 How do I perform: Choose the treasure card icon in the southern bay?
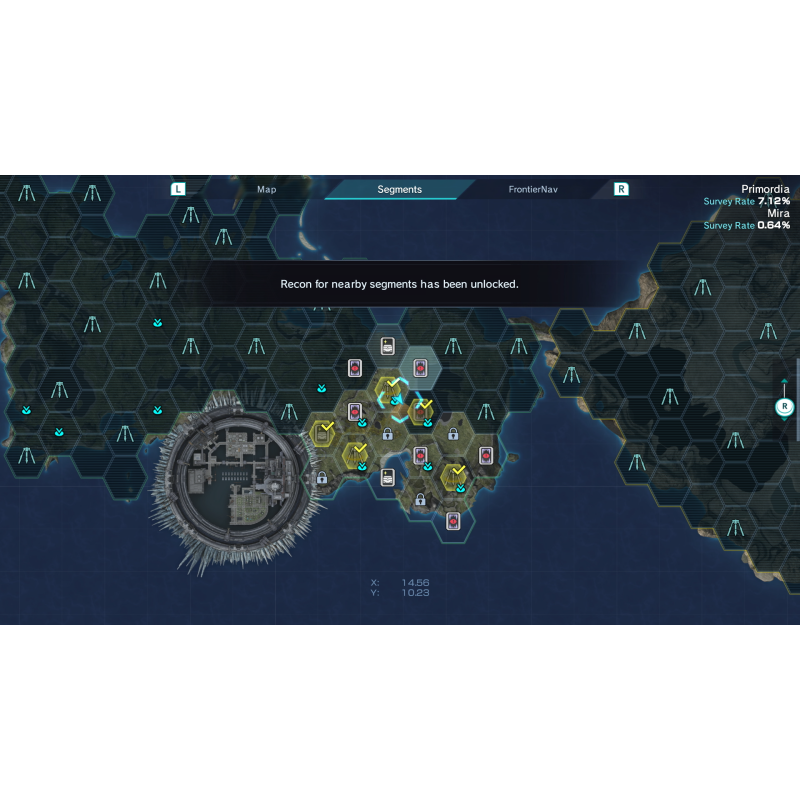click(x=388, y=478)
